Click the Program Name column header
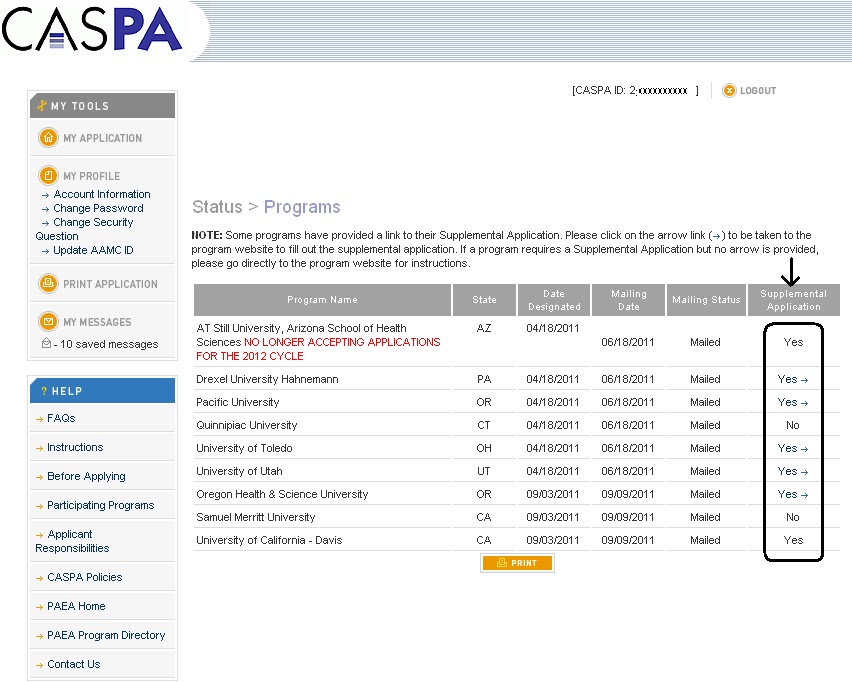852x682 pixels. pos(322,299)
